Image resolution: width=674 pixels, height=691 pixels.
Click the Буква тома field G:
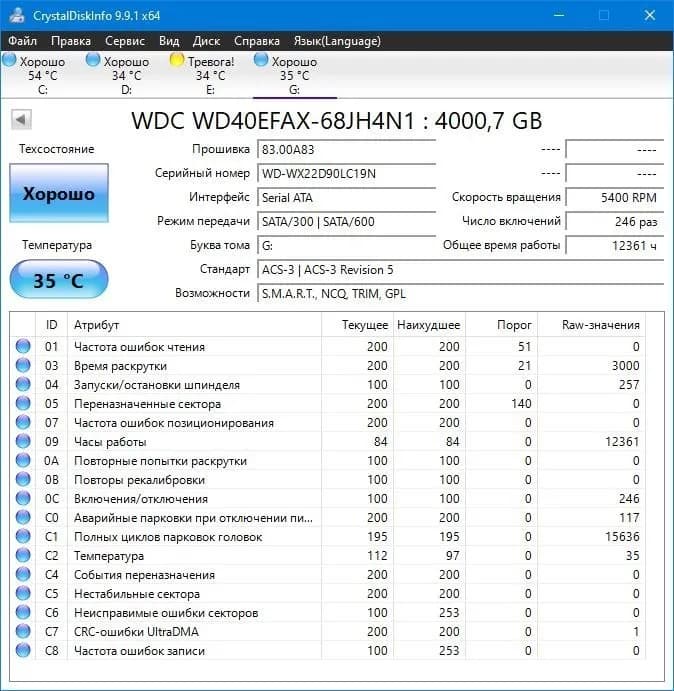pos(346,245)
